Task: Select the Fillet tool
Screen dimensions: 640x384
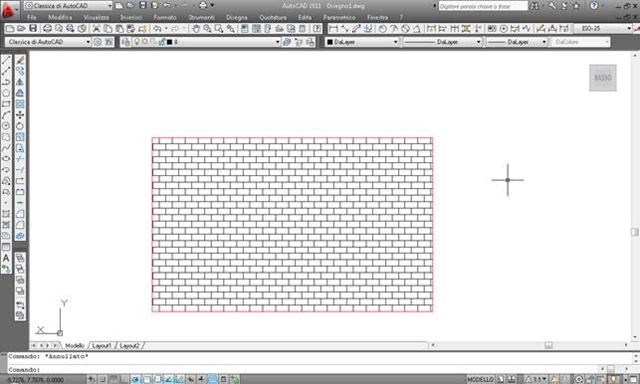Action: [x=20, y=225]
